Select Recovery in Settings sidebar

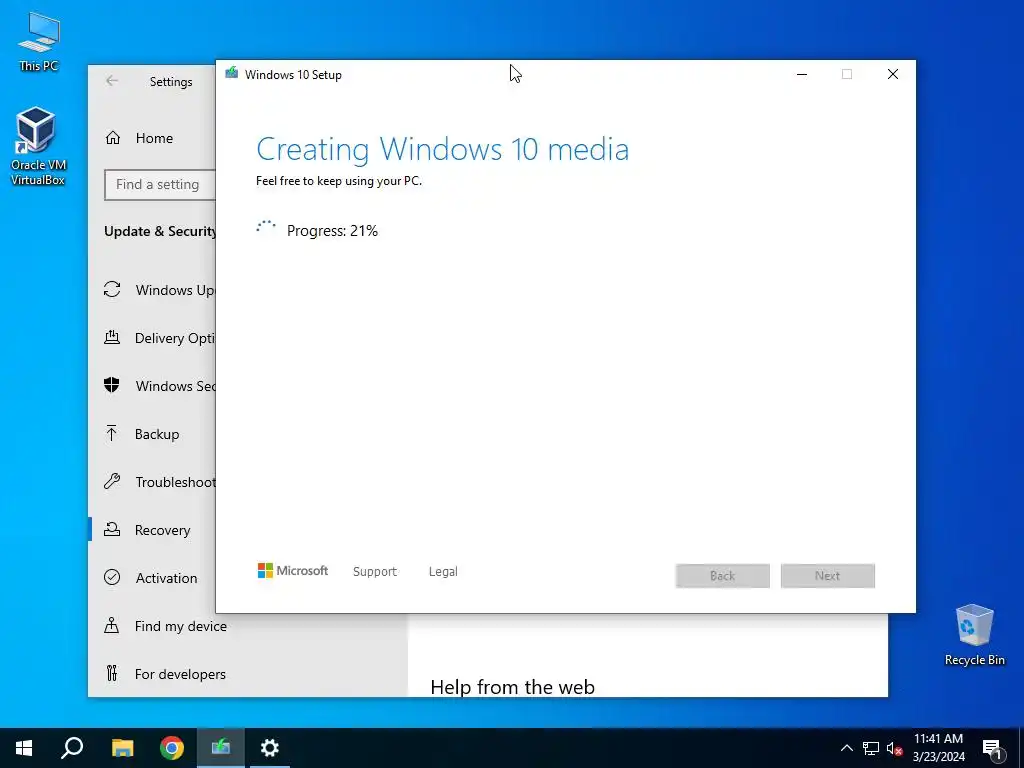pos(163,530)
